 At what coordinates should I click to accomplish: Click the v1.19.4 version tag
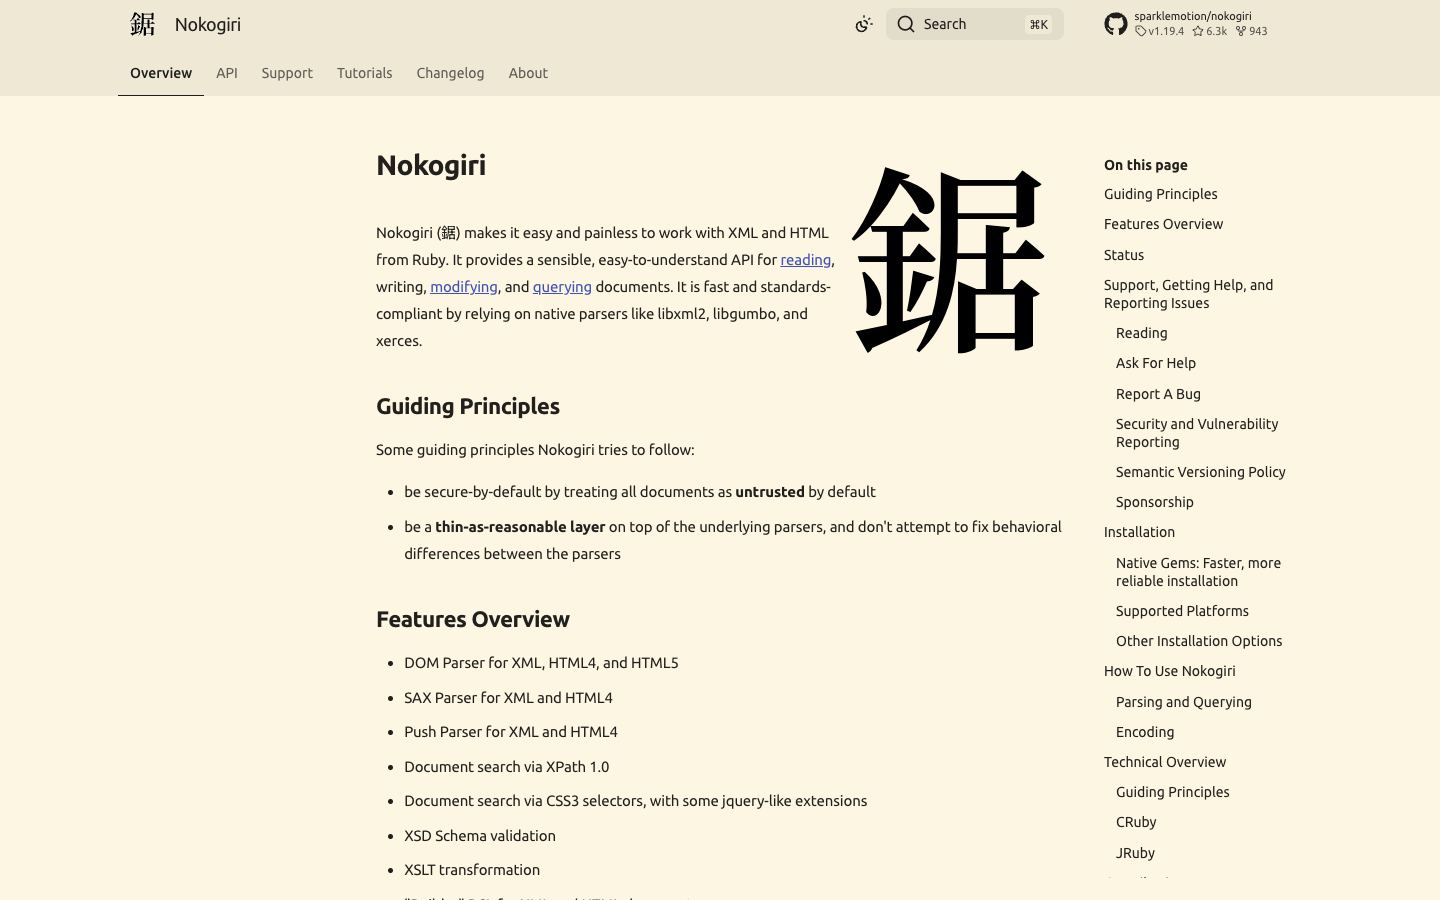pos(1159,31)
